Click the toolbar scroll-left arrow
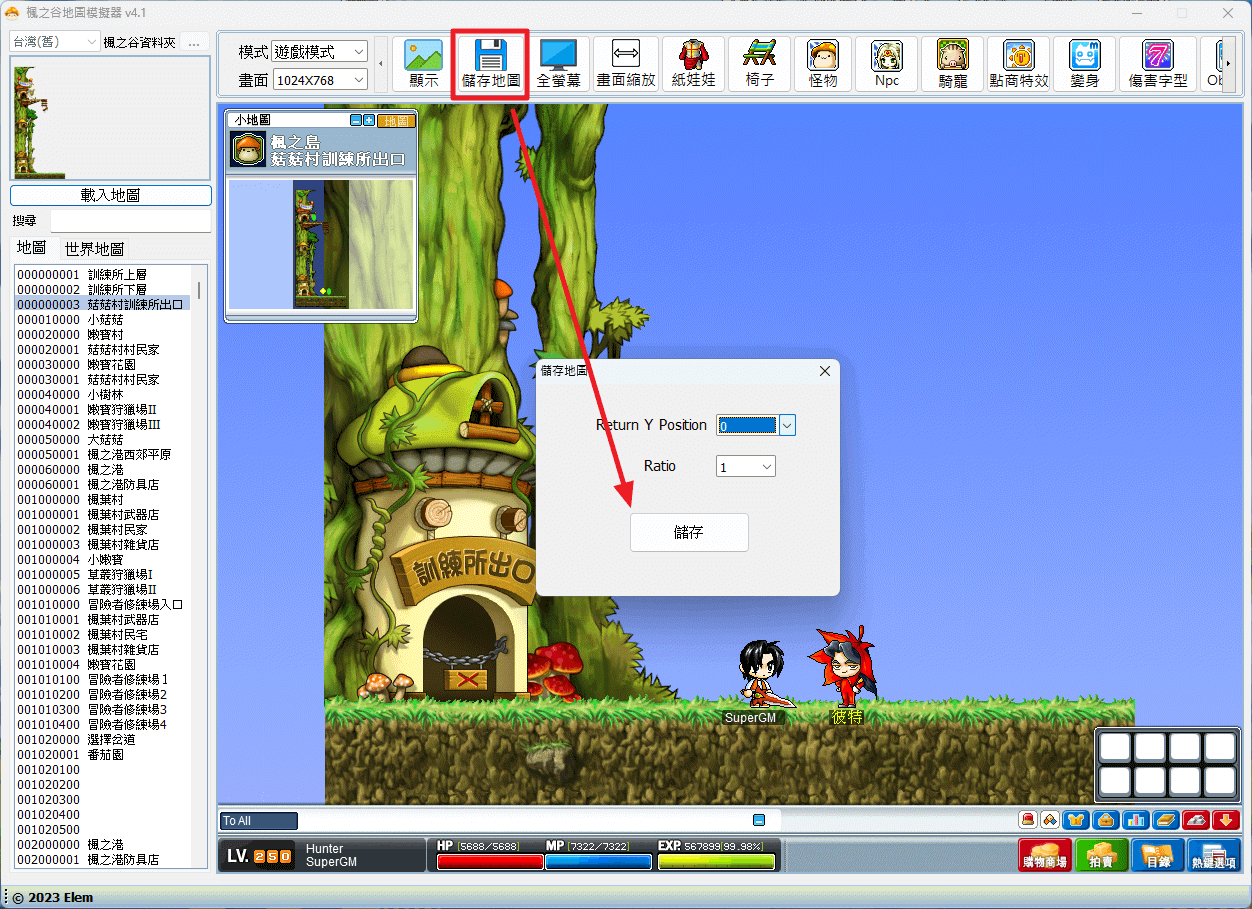 [x=380, y=64]
